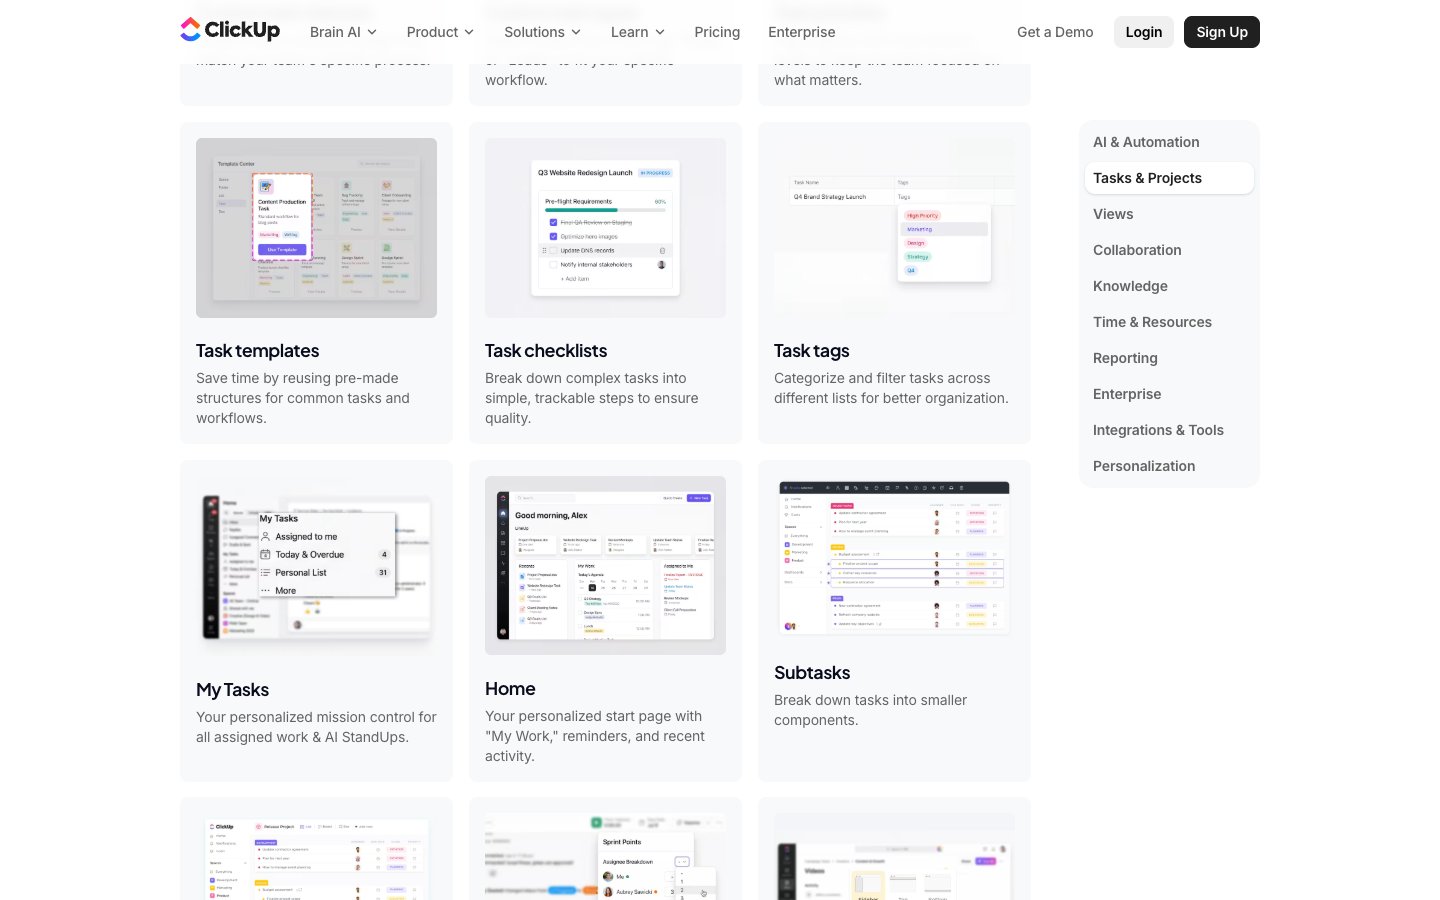Expand the Solutions navigation dropdown
The image size is (1440, 900).
(542, 32)
